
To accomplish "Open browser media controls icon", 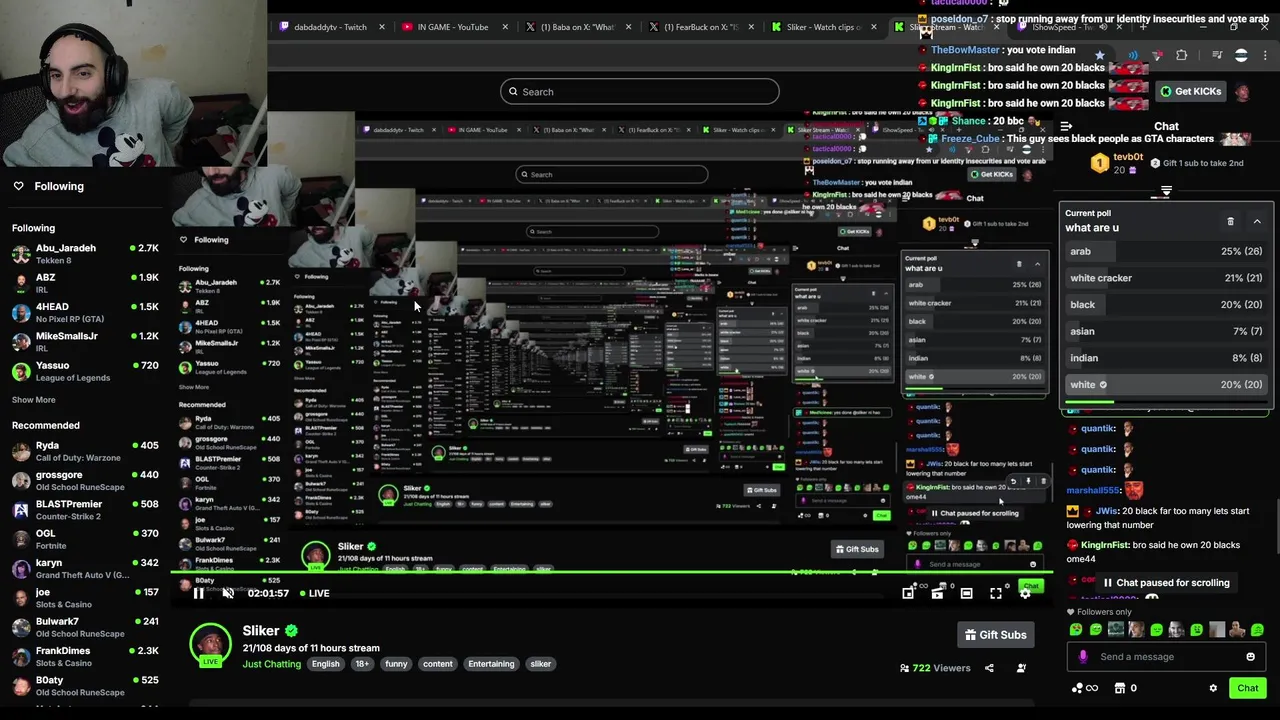I will click(x=1217, y=56).
